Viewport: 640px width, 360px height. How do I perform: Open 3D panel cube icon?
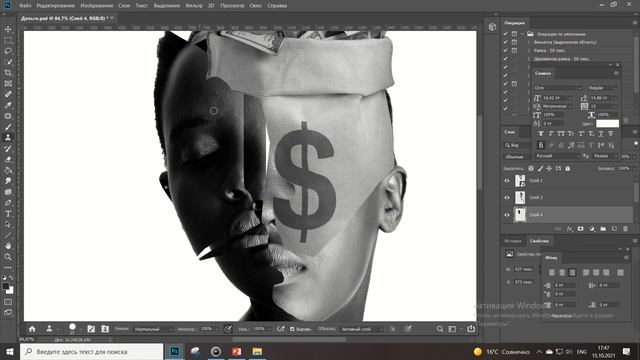click(492, 27)
